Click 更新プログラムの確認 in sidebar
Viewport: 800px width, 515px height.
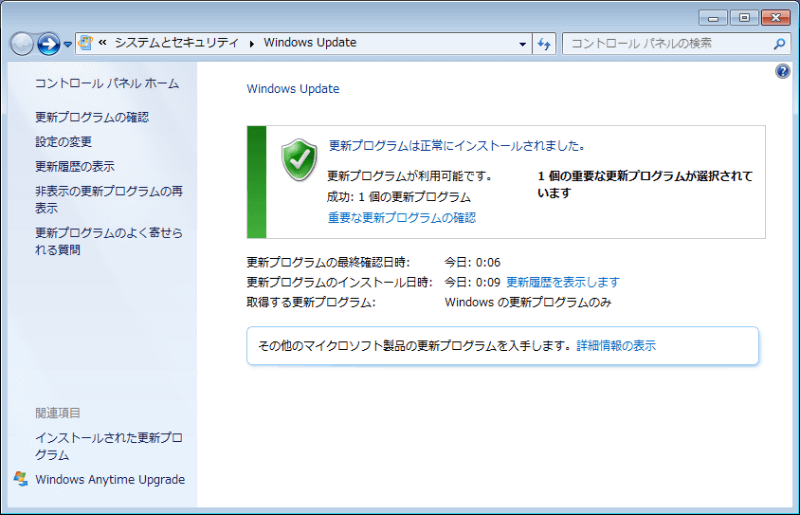tap(92, 117)
